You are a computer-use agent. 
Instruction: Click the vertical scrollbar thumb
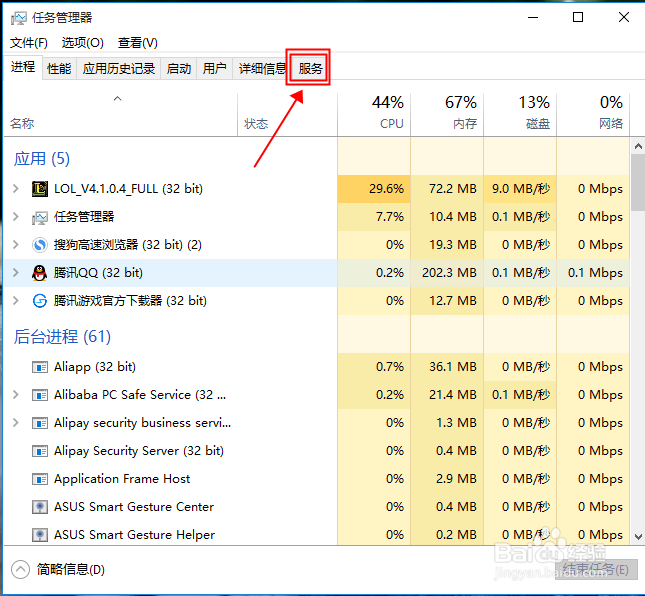tap(638, 183)
